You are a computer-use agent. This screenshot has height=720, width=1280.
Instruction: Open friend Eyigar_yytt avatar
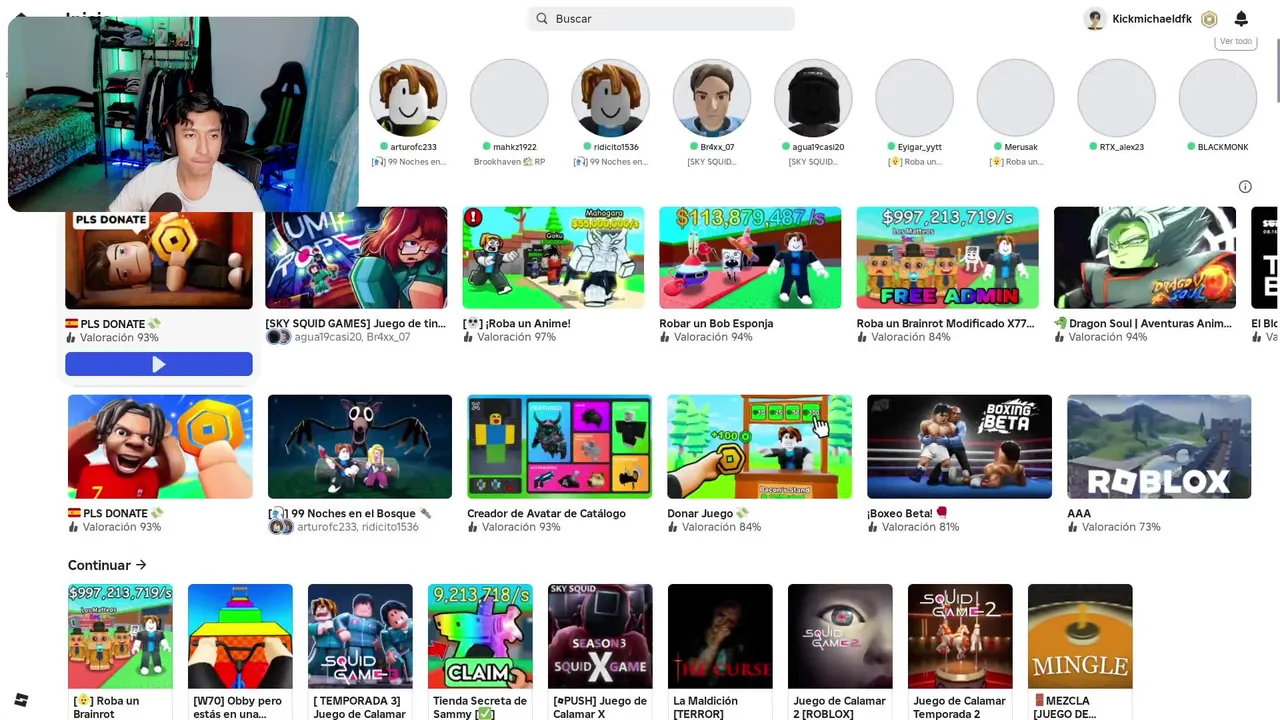click(x=914, y=98)
